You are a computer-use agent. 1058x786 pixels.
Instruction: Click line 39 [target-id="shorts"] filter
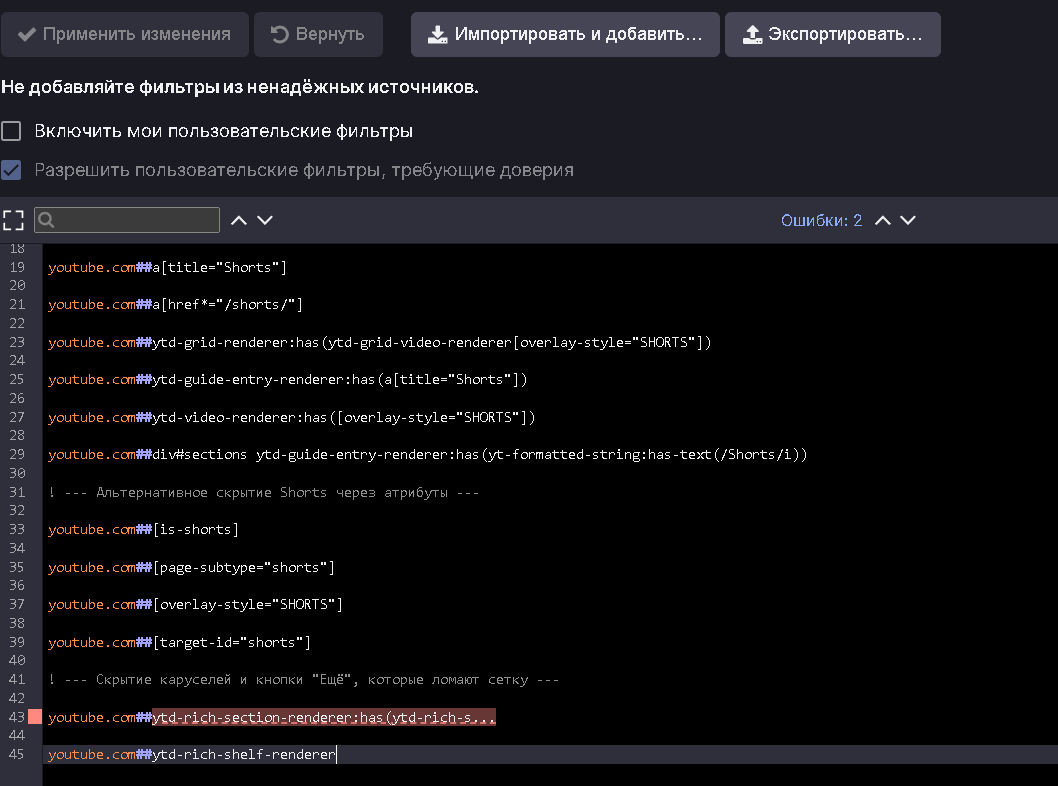tap(179, 642)
